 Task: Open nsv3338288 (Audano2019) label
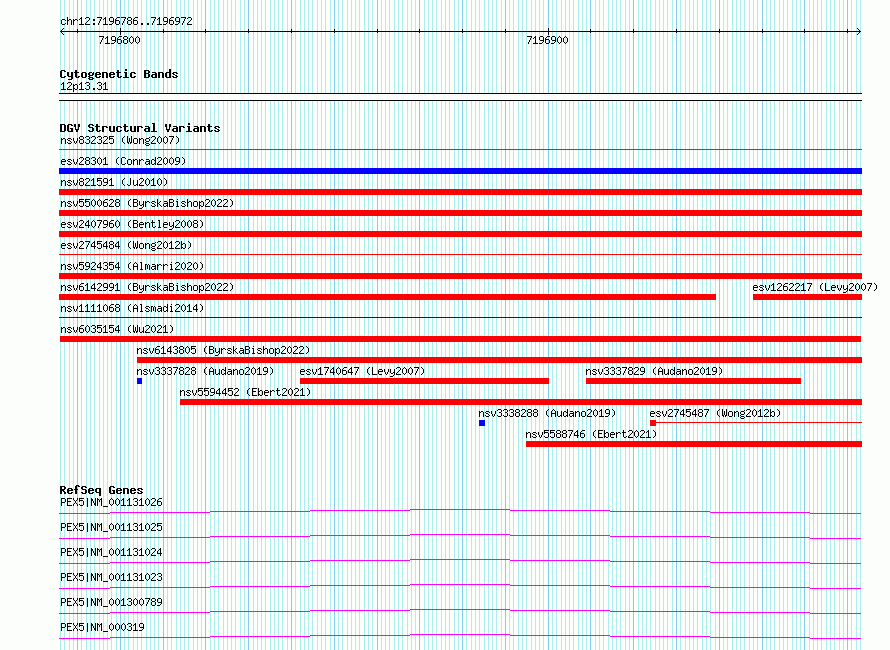pyautogui.click(x=547, y=413)
